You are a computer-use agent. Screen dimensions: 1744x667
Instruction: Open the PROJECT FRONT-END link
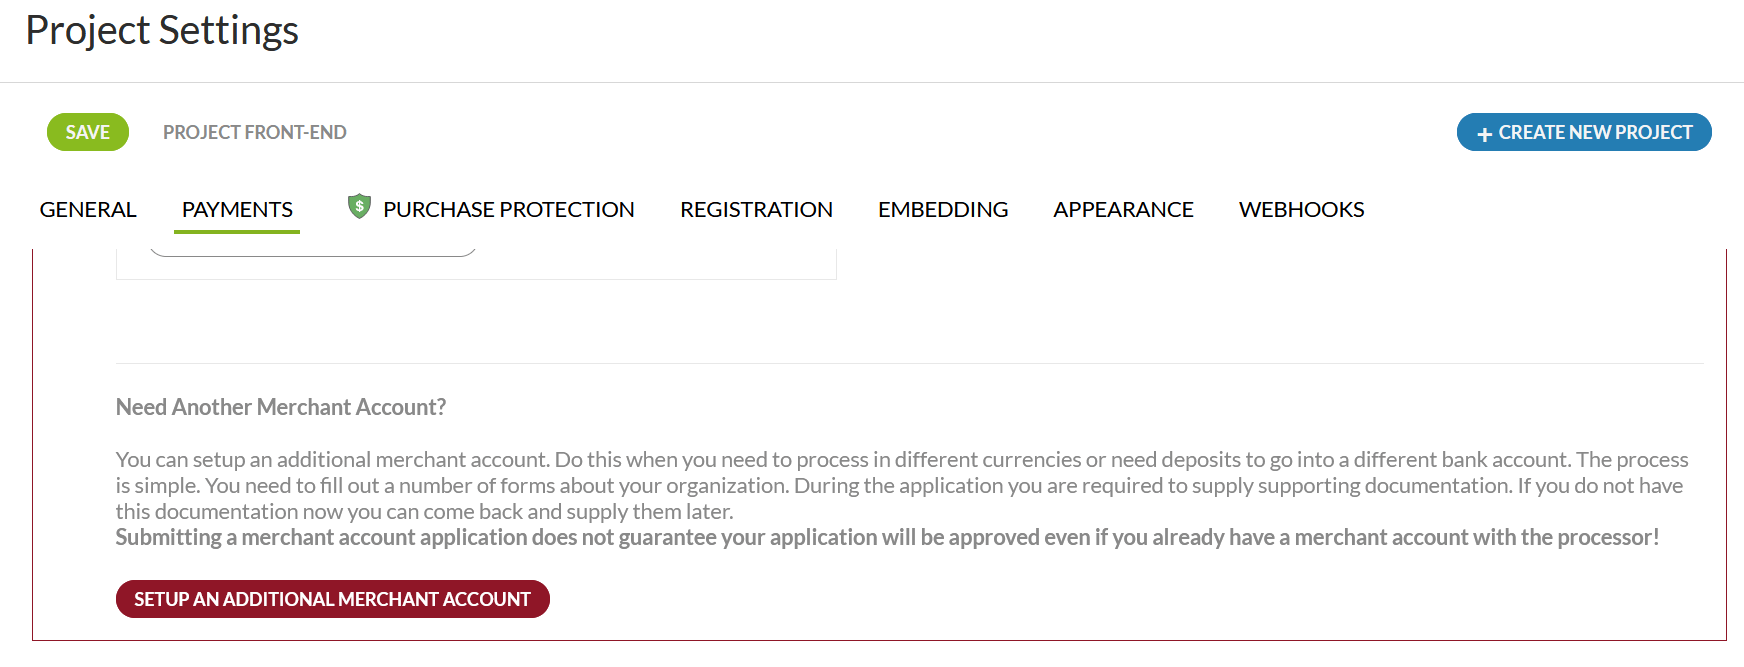(254, 132)
